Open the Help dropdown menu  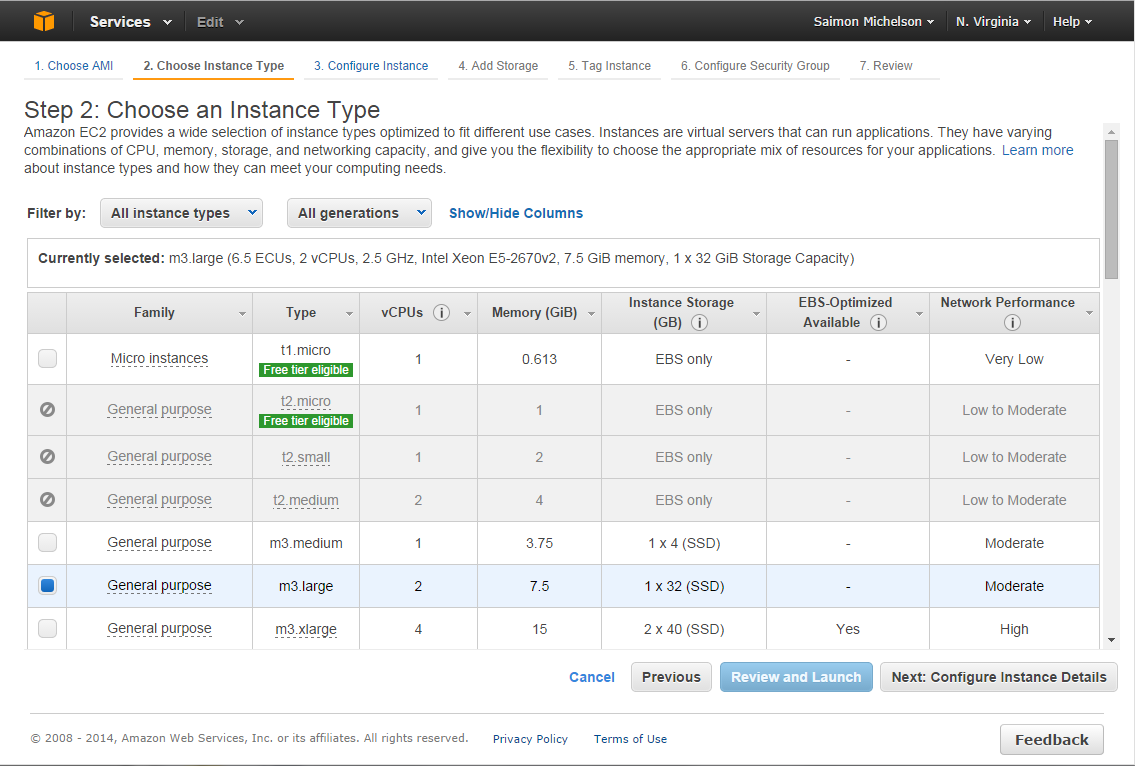pos(1072,22)
